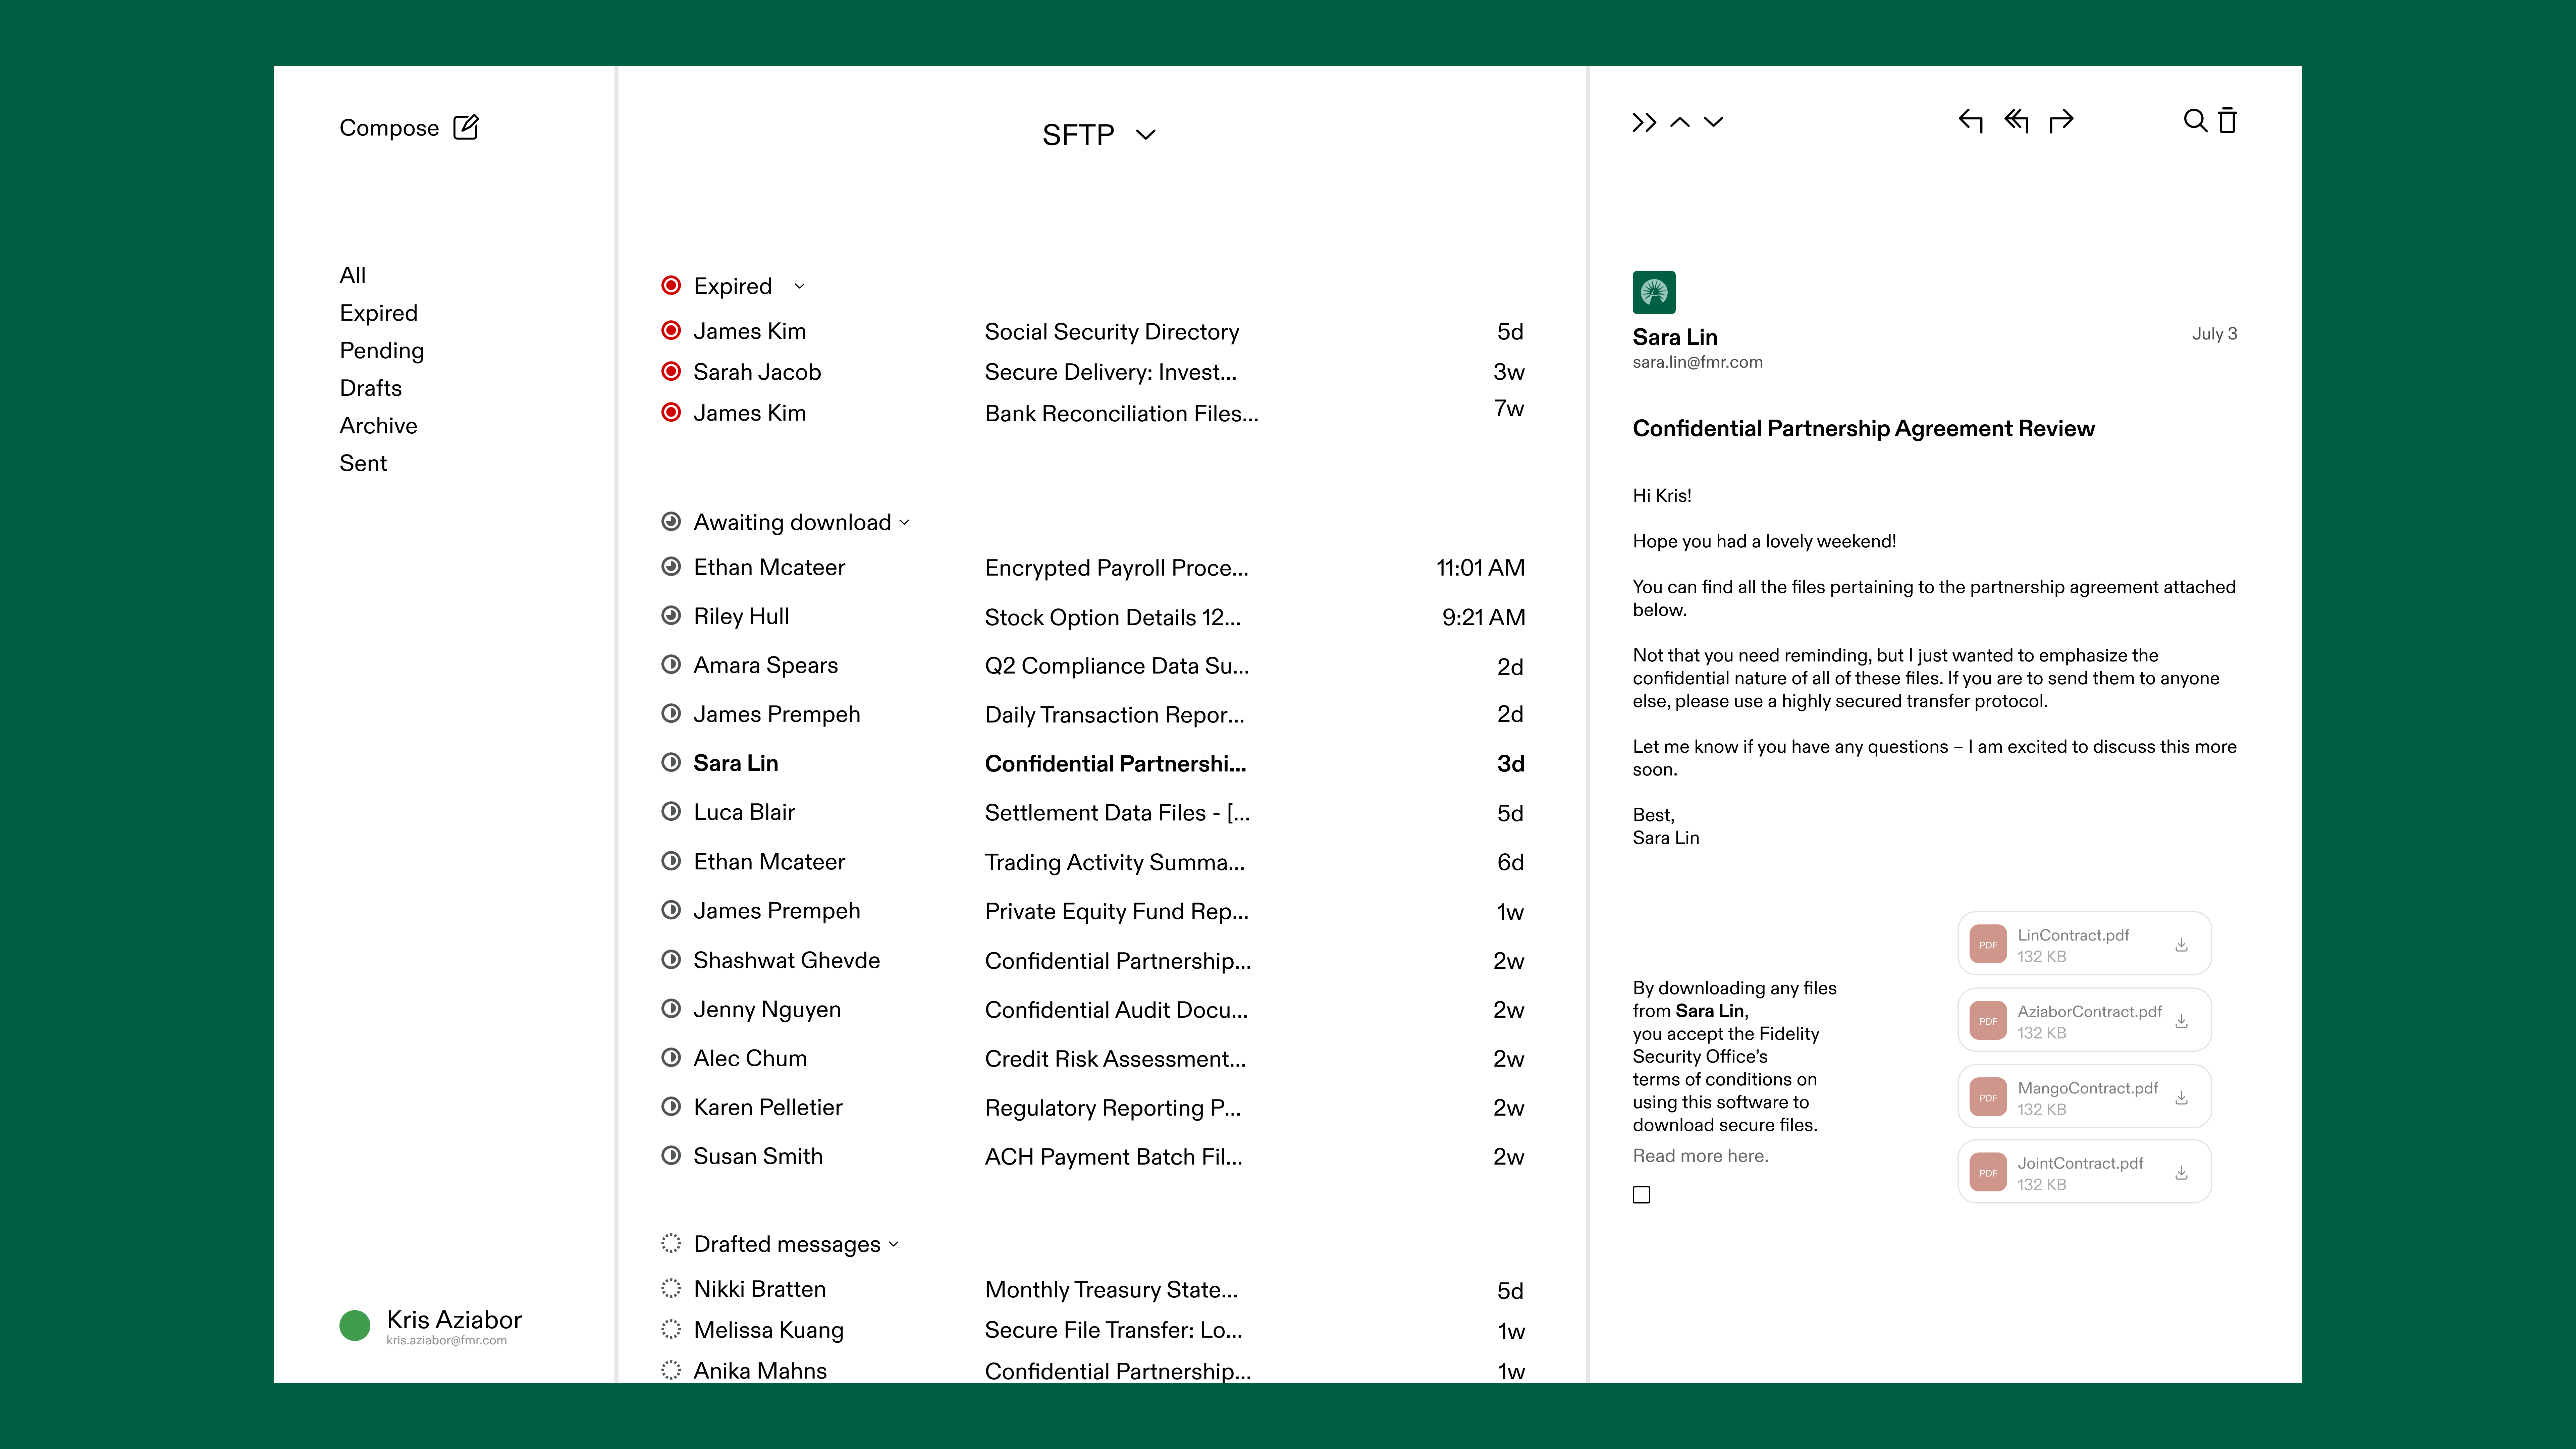Viewport: 2576px width, 1449px height.
Task: Click expired status icon for Sarah Jacob
Action: tap(671, 371)
